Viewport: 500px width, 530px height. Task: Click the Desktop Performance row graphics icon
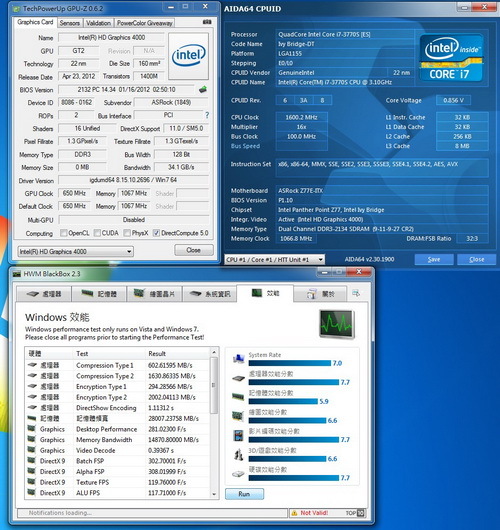31,429
